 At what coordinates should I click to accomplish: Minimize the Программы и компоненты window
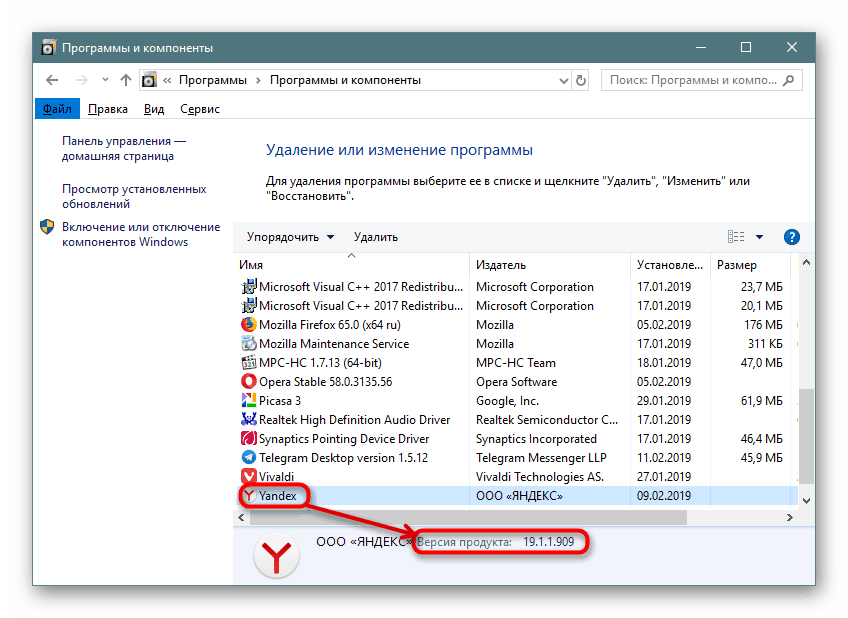click(701, 48)
